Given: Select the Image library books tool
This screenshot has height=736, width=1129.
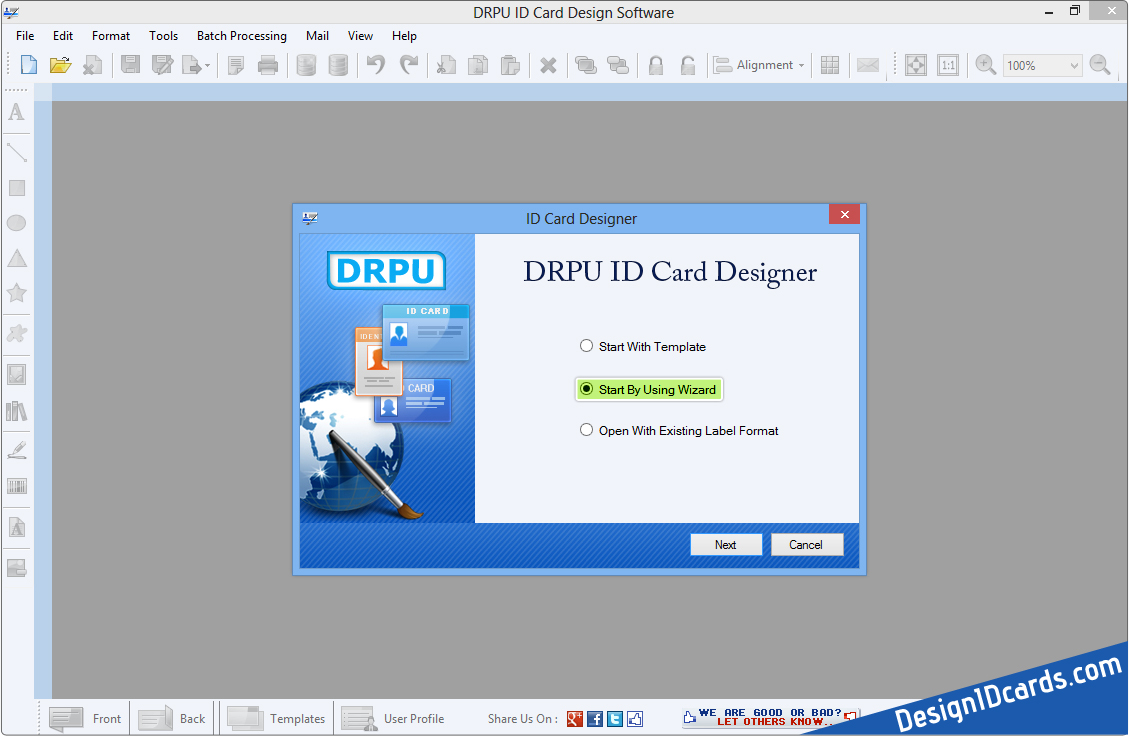Looking at the screenshot, I should click(x=17, y=411).
